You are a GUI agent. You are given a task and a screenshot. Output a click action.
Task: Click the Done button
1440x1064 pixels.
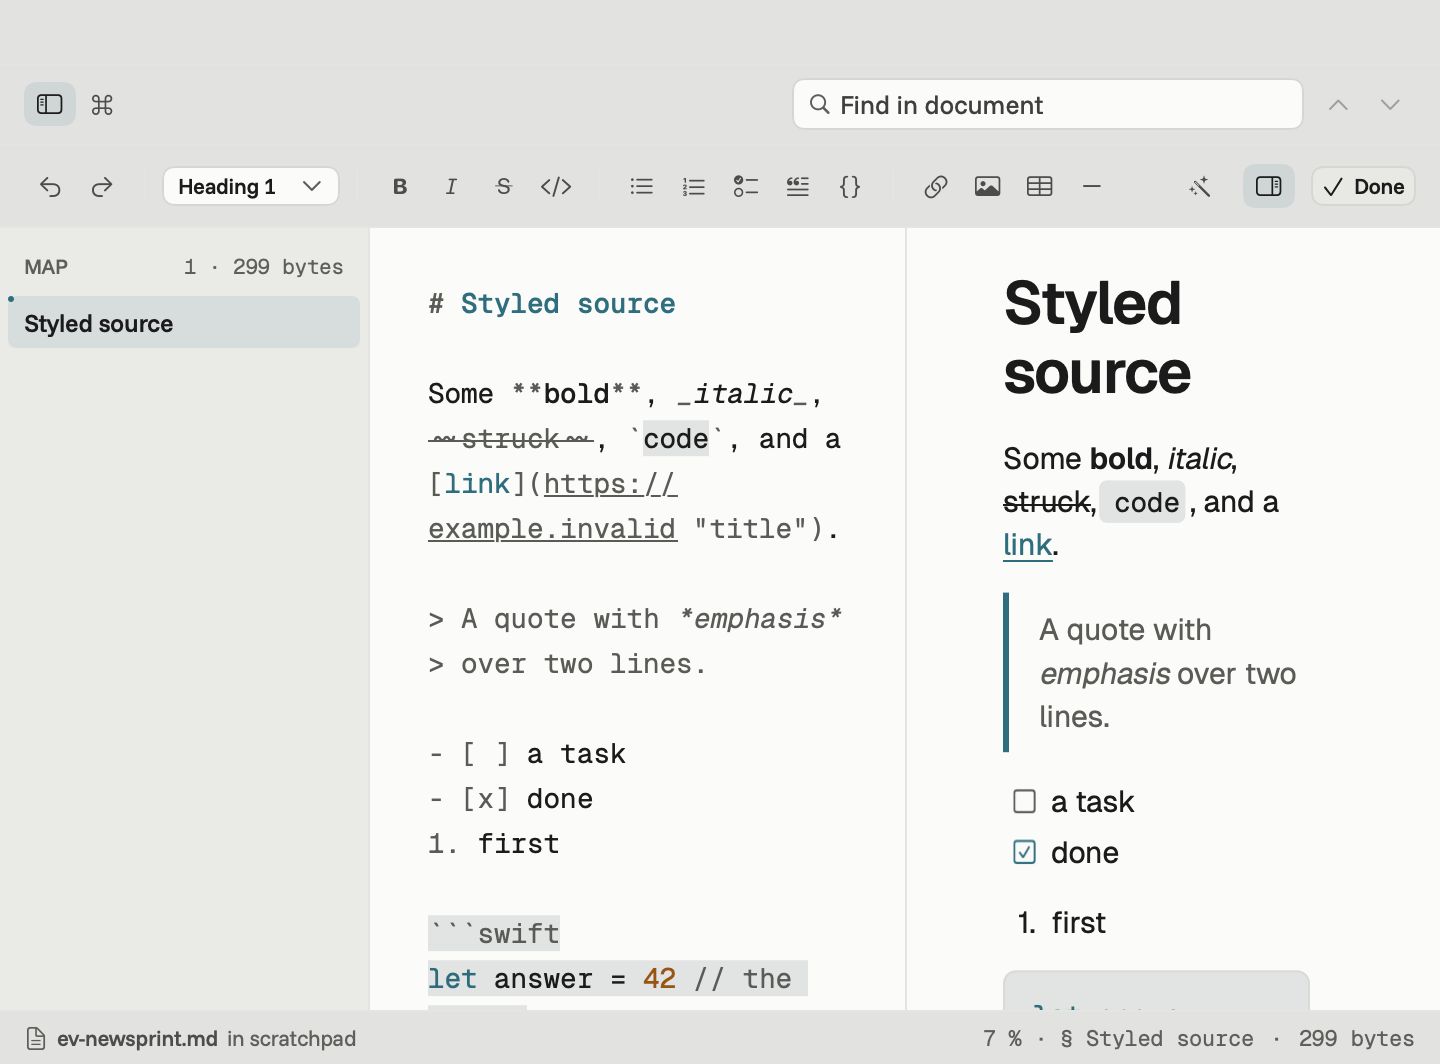click(1363, 186)
